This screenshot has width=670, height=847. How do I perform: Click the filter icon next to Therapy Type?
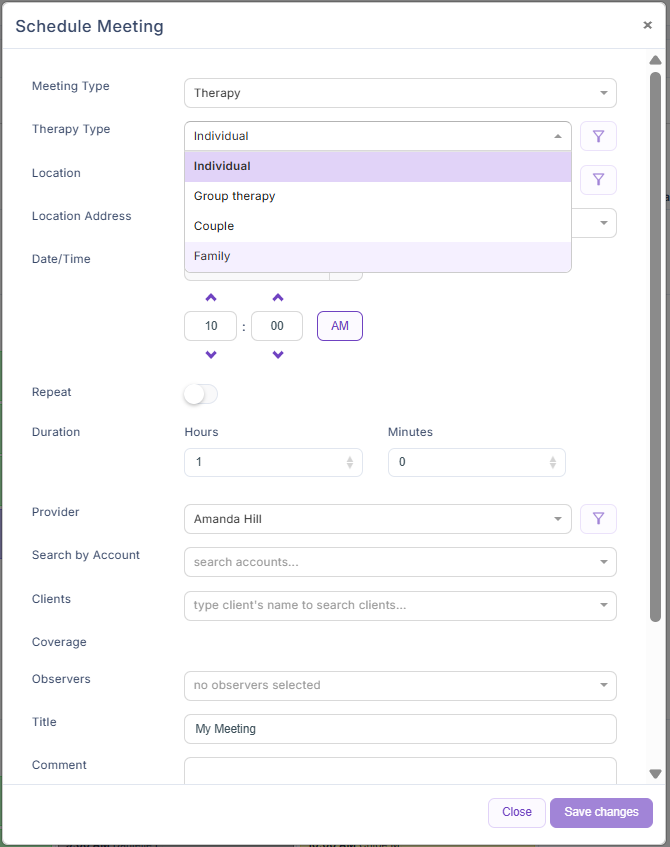(x=598, y=136)
